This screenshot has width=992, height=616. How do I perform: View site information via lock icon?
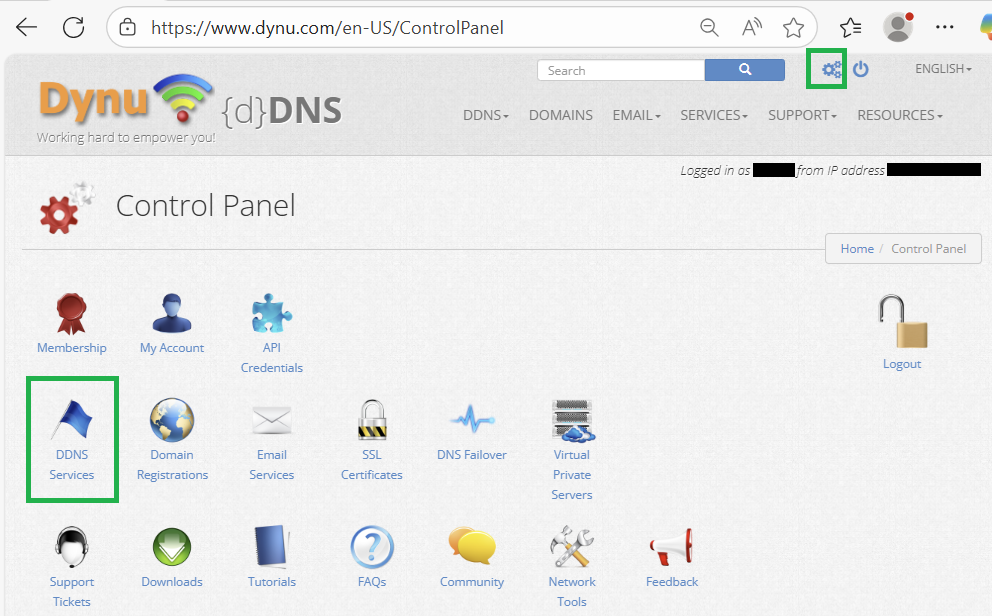[x=127, y=27]
